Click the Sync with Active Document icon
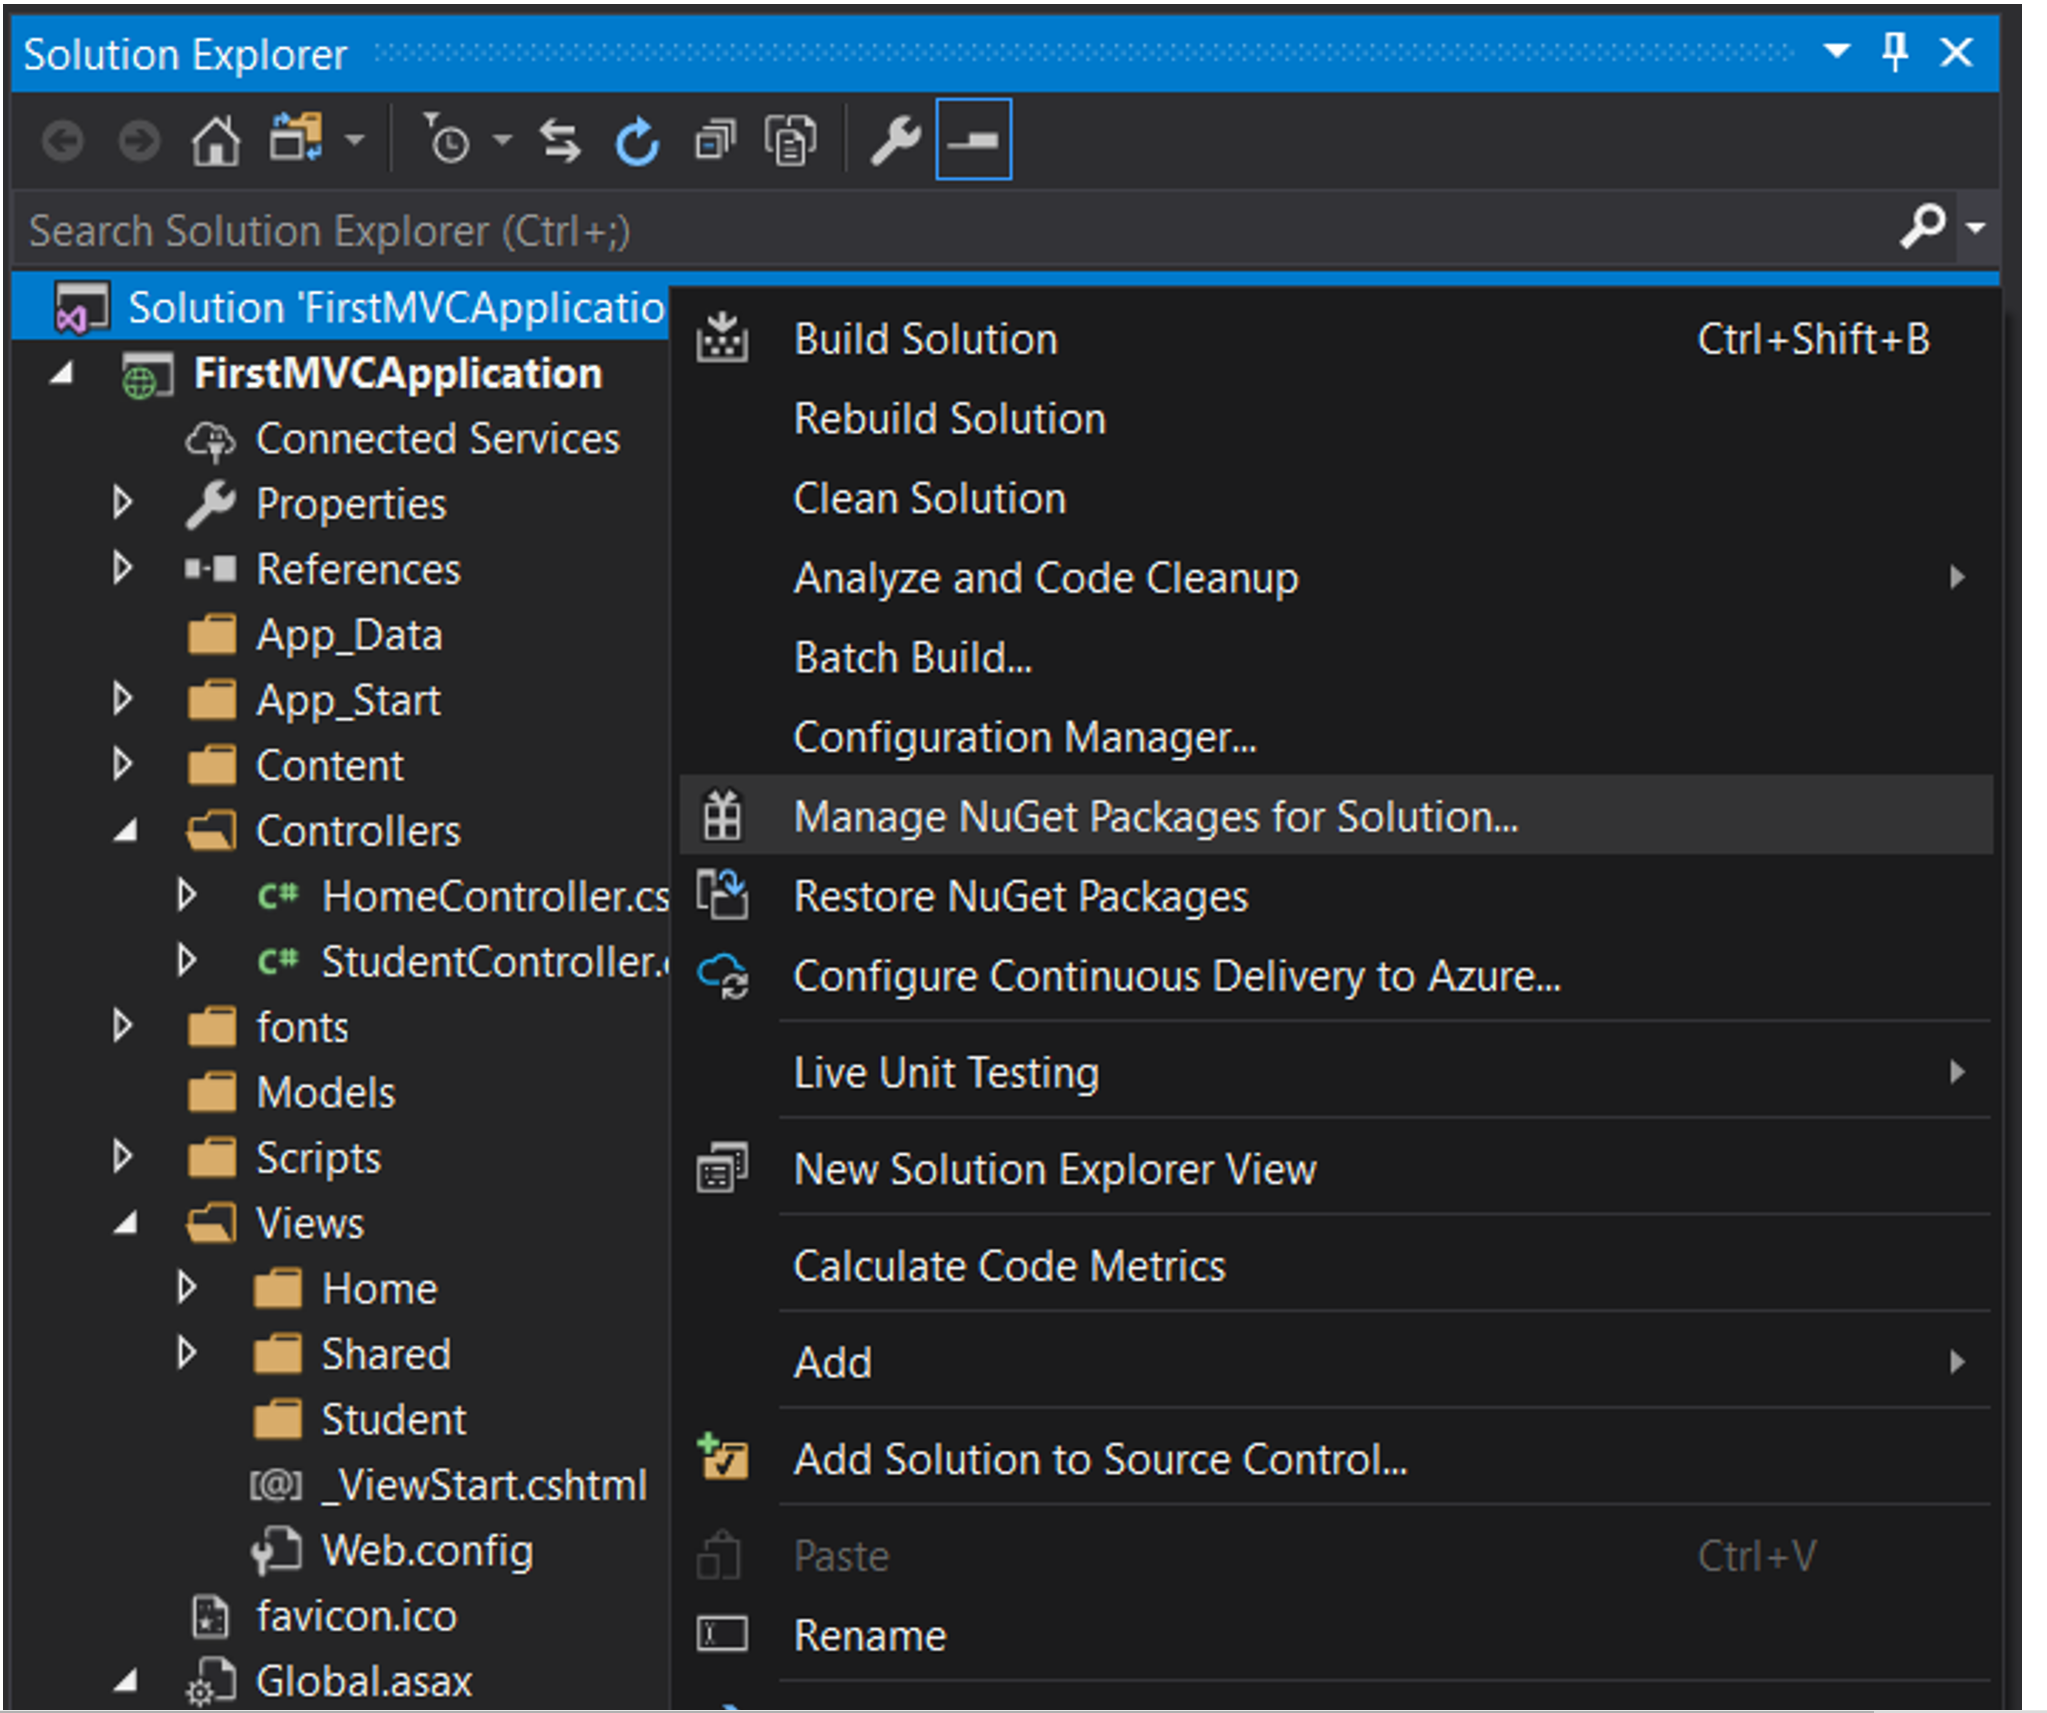 pos(560,141)
